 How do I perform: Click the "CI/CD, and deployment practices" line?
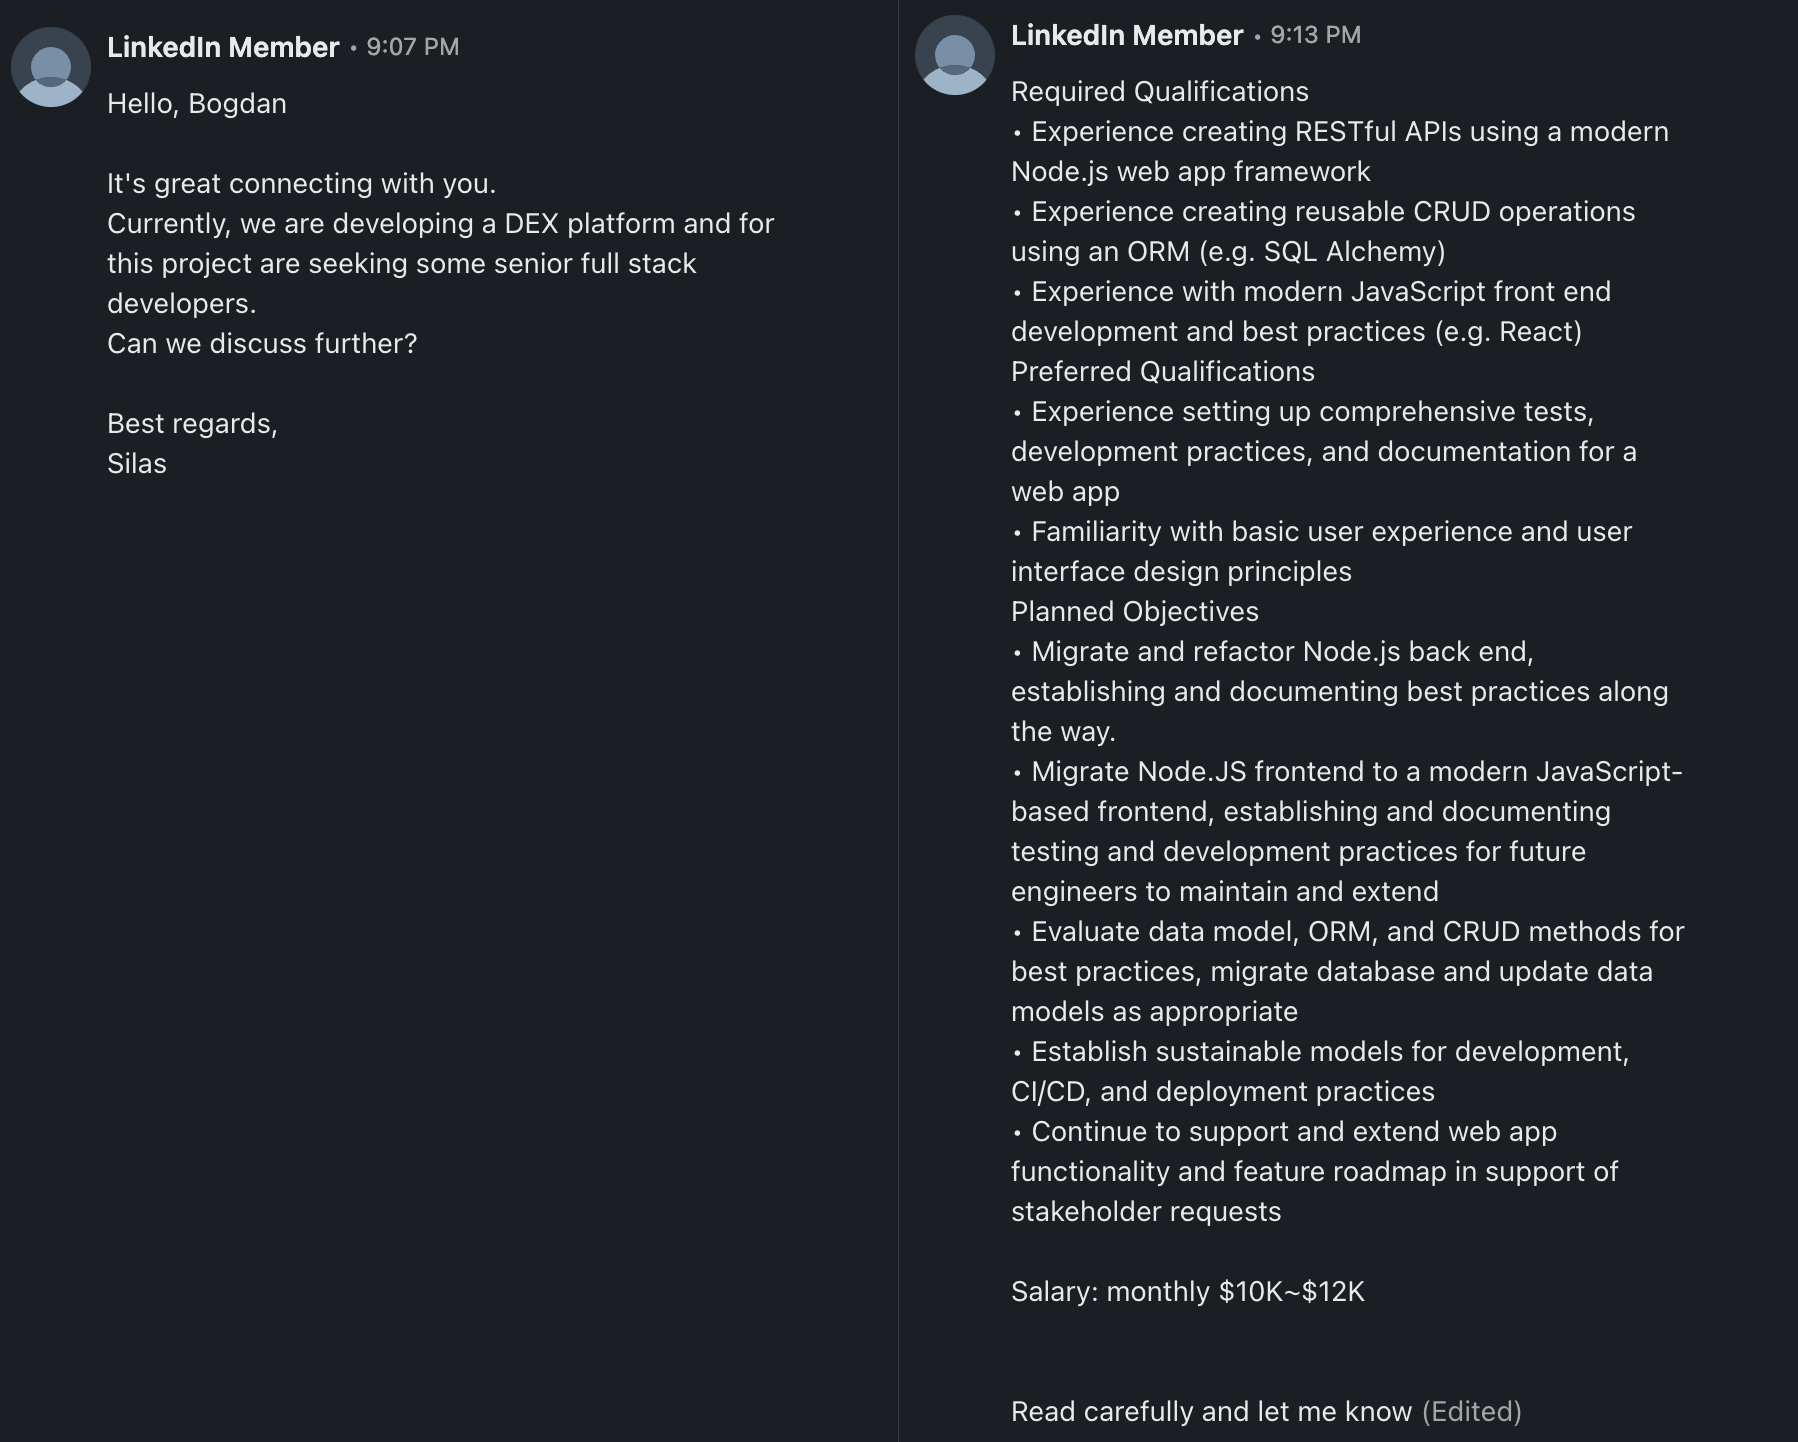[1222, 1092]
